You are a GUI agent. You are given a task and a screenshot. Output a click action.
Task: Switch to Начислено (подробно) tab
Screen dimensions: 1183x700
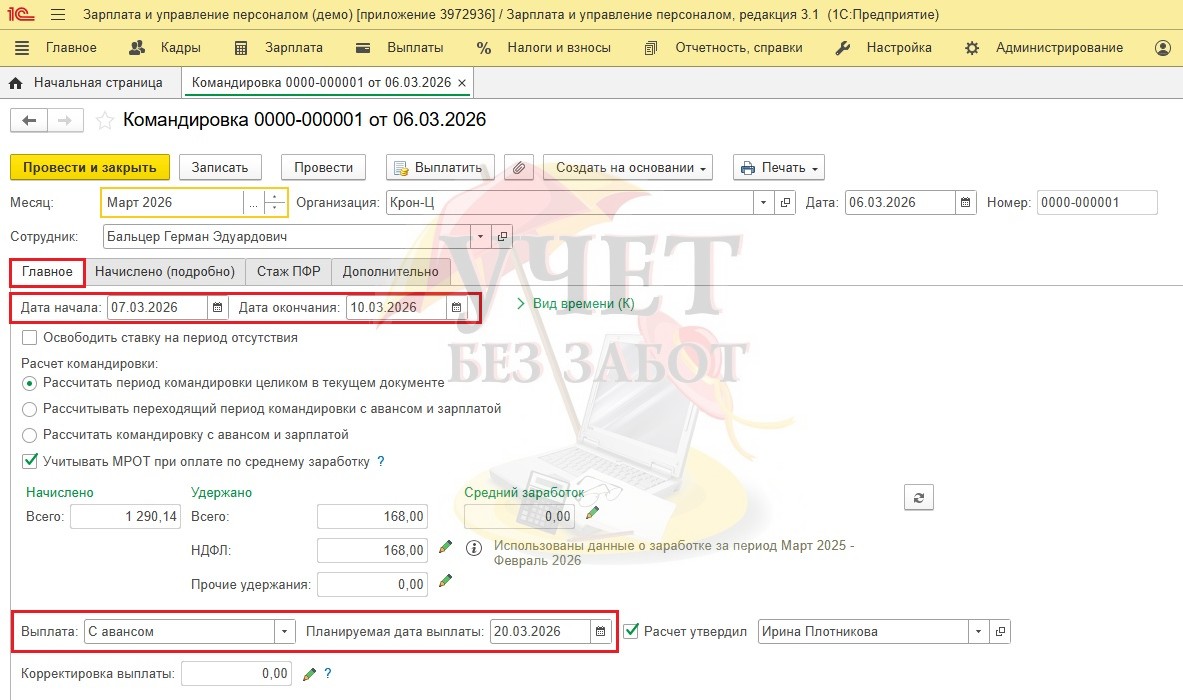165,271
